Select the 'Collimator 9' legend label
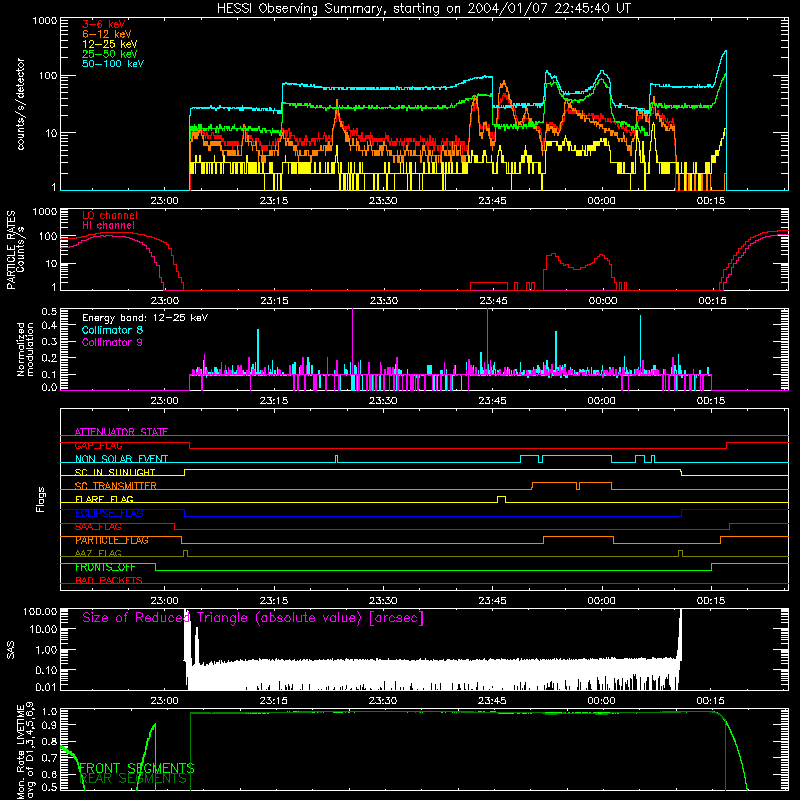This screenshot has height=800, width=800. [x=112, y=342]
